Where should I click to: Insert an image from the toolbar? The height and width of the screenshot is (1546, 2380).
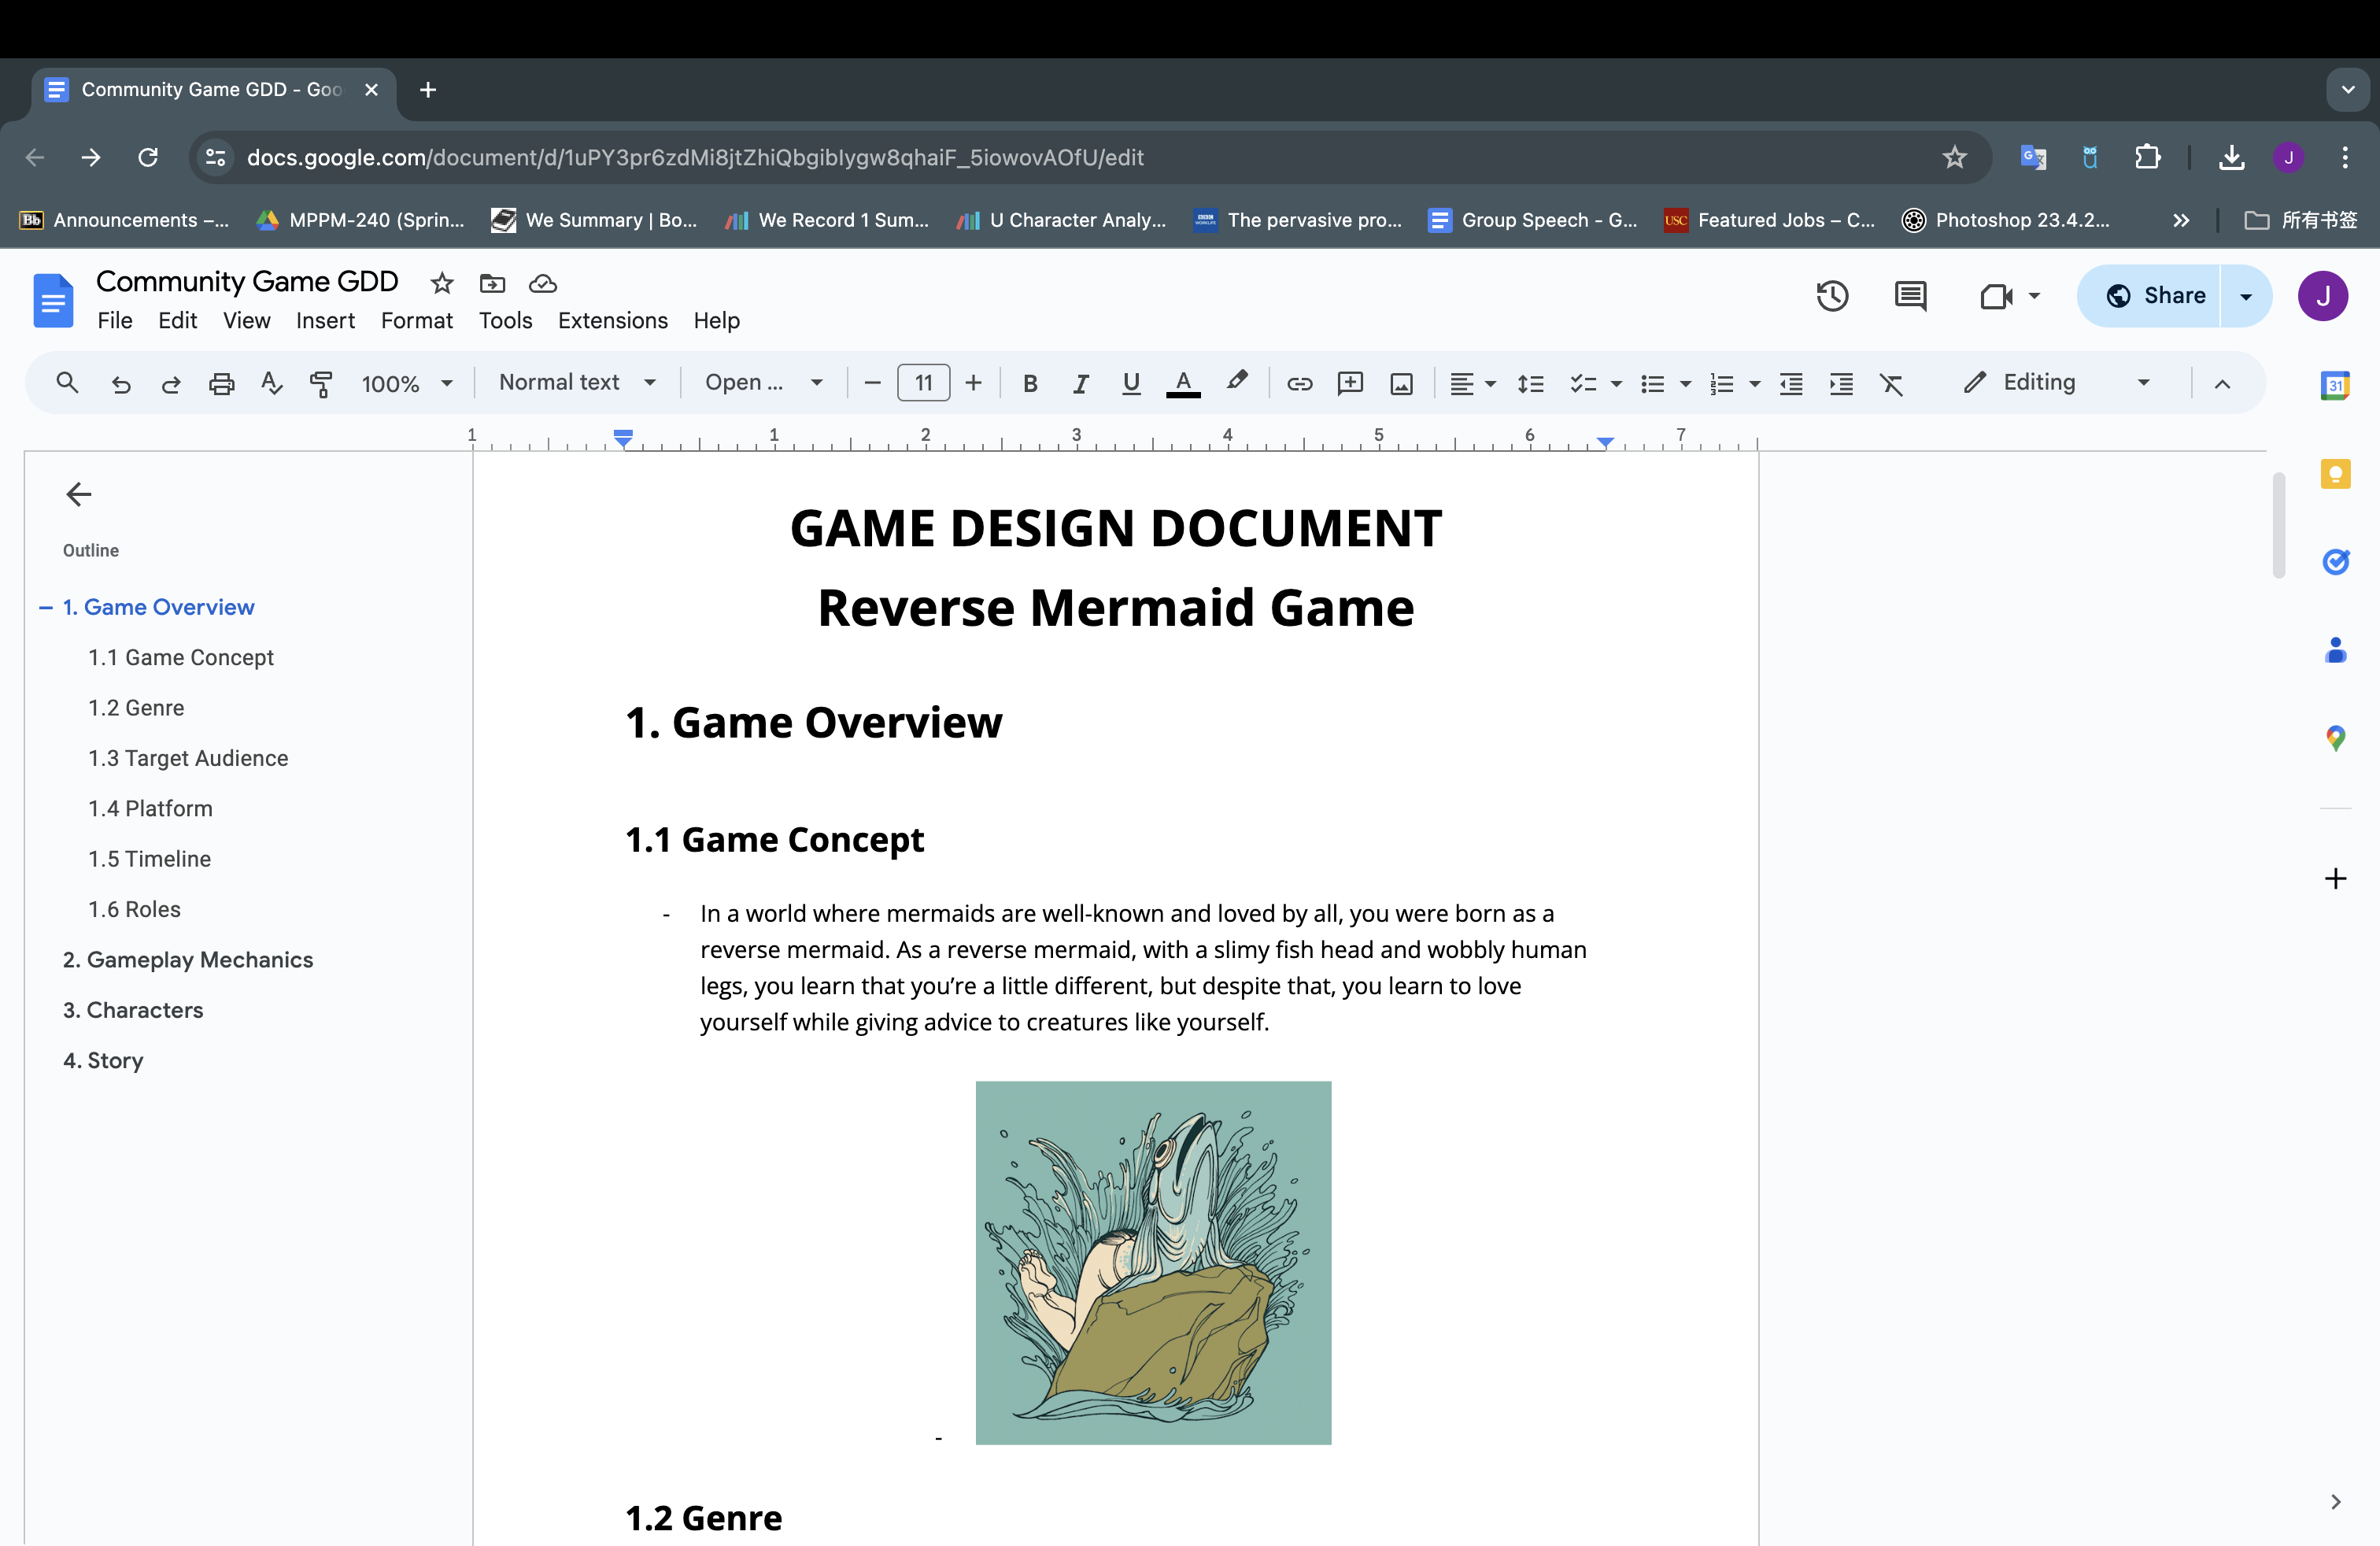pyautogui.click(x=1401, y=383)
